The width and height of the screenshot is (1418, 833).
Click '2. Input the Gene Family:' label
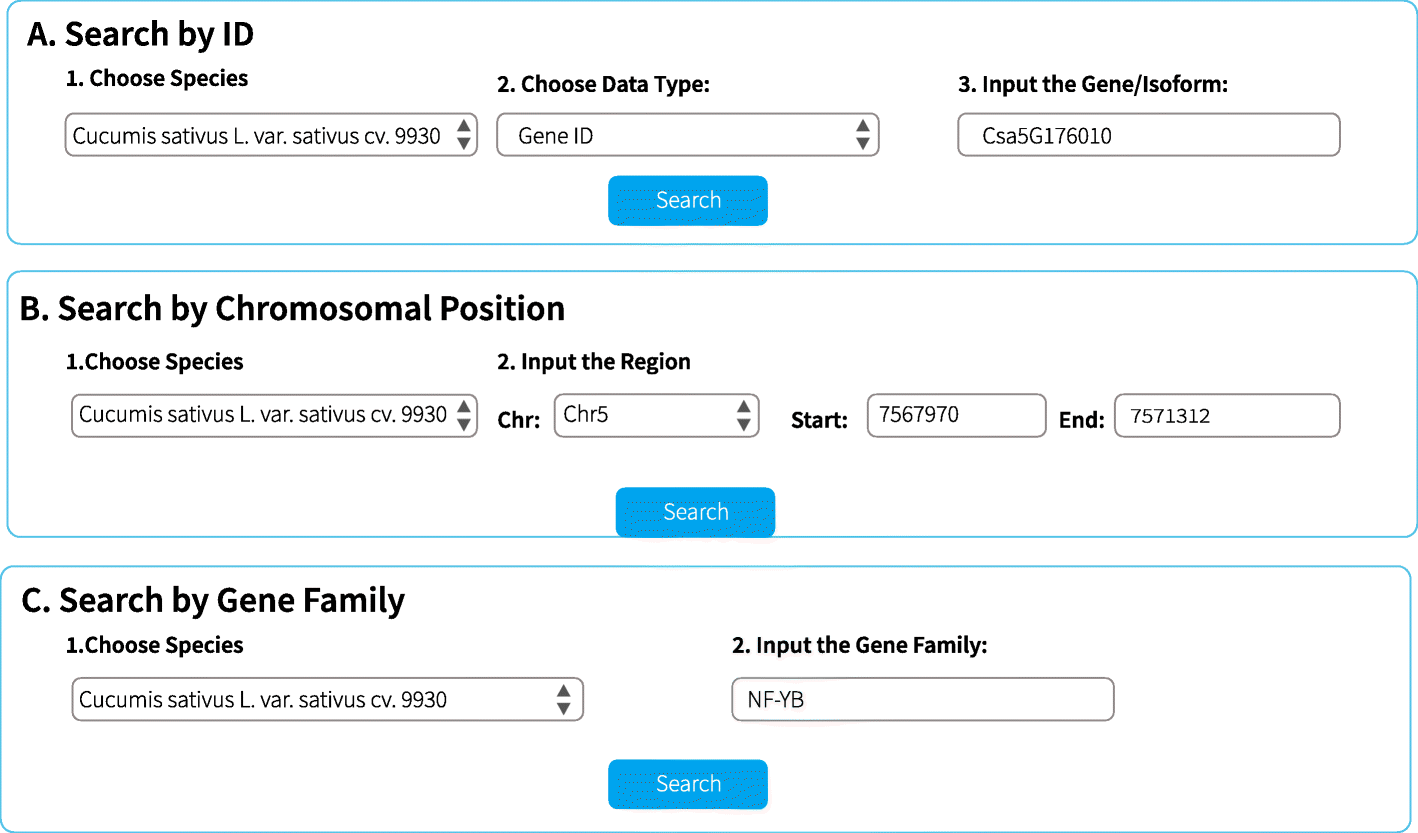point(859,646)
